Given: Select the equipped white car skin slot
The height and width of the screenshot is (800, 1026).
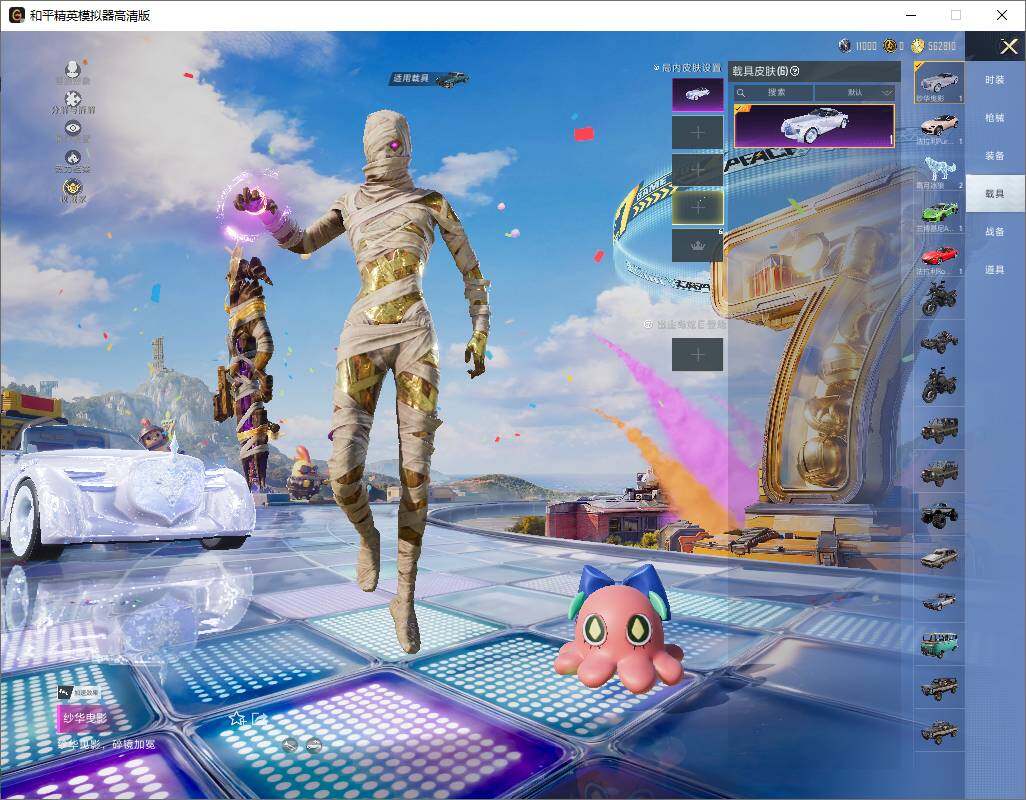Looking at the screenshot, I should coord(698,95).
